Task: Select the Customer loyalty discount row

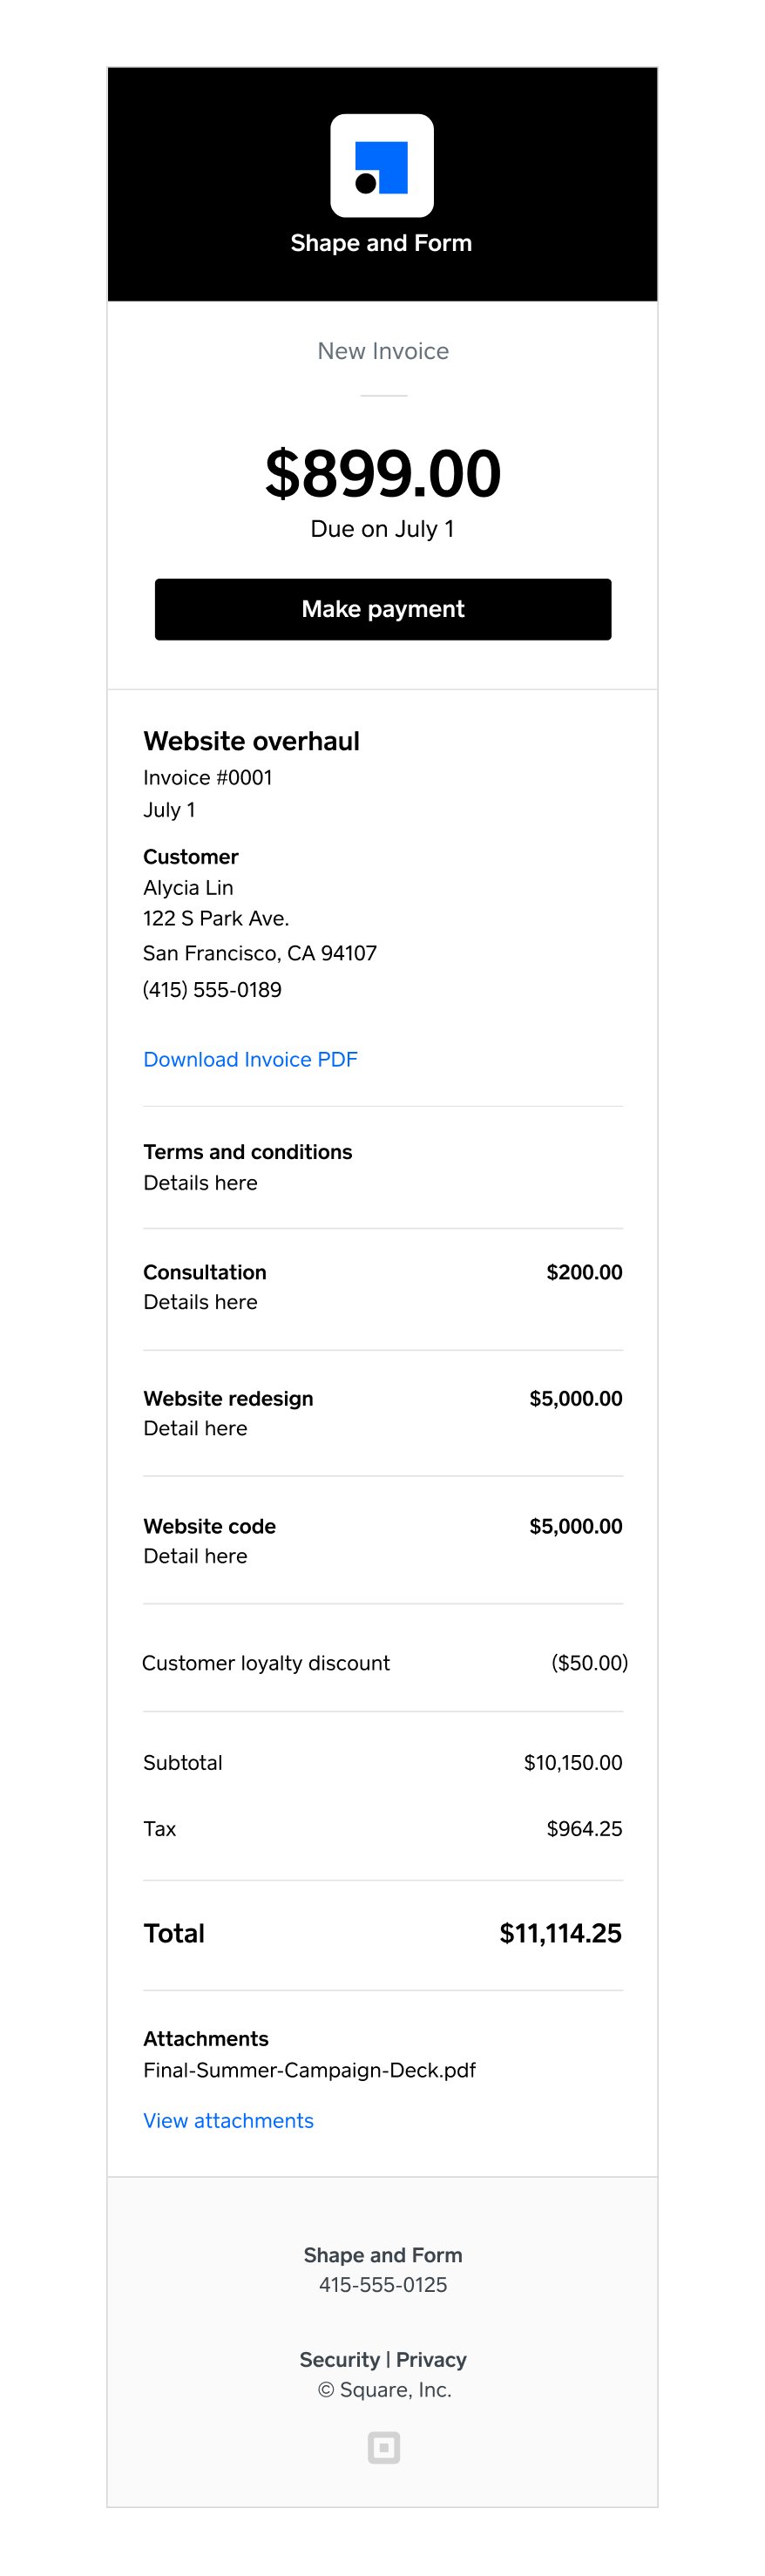Action: (x=266, y=1663)
